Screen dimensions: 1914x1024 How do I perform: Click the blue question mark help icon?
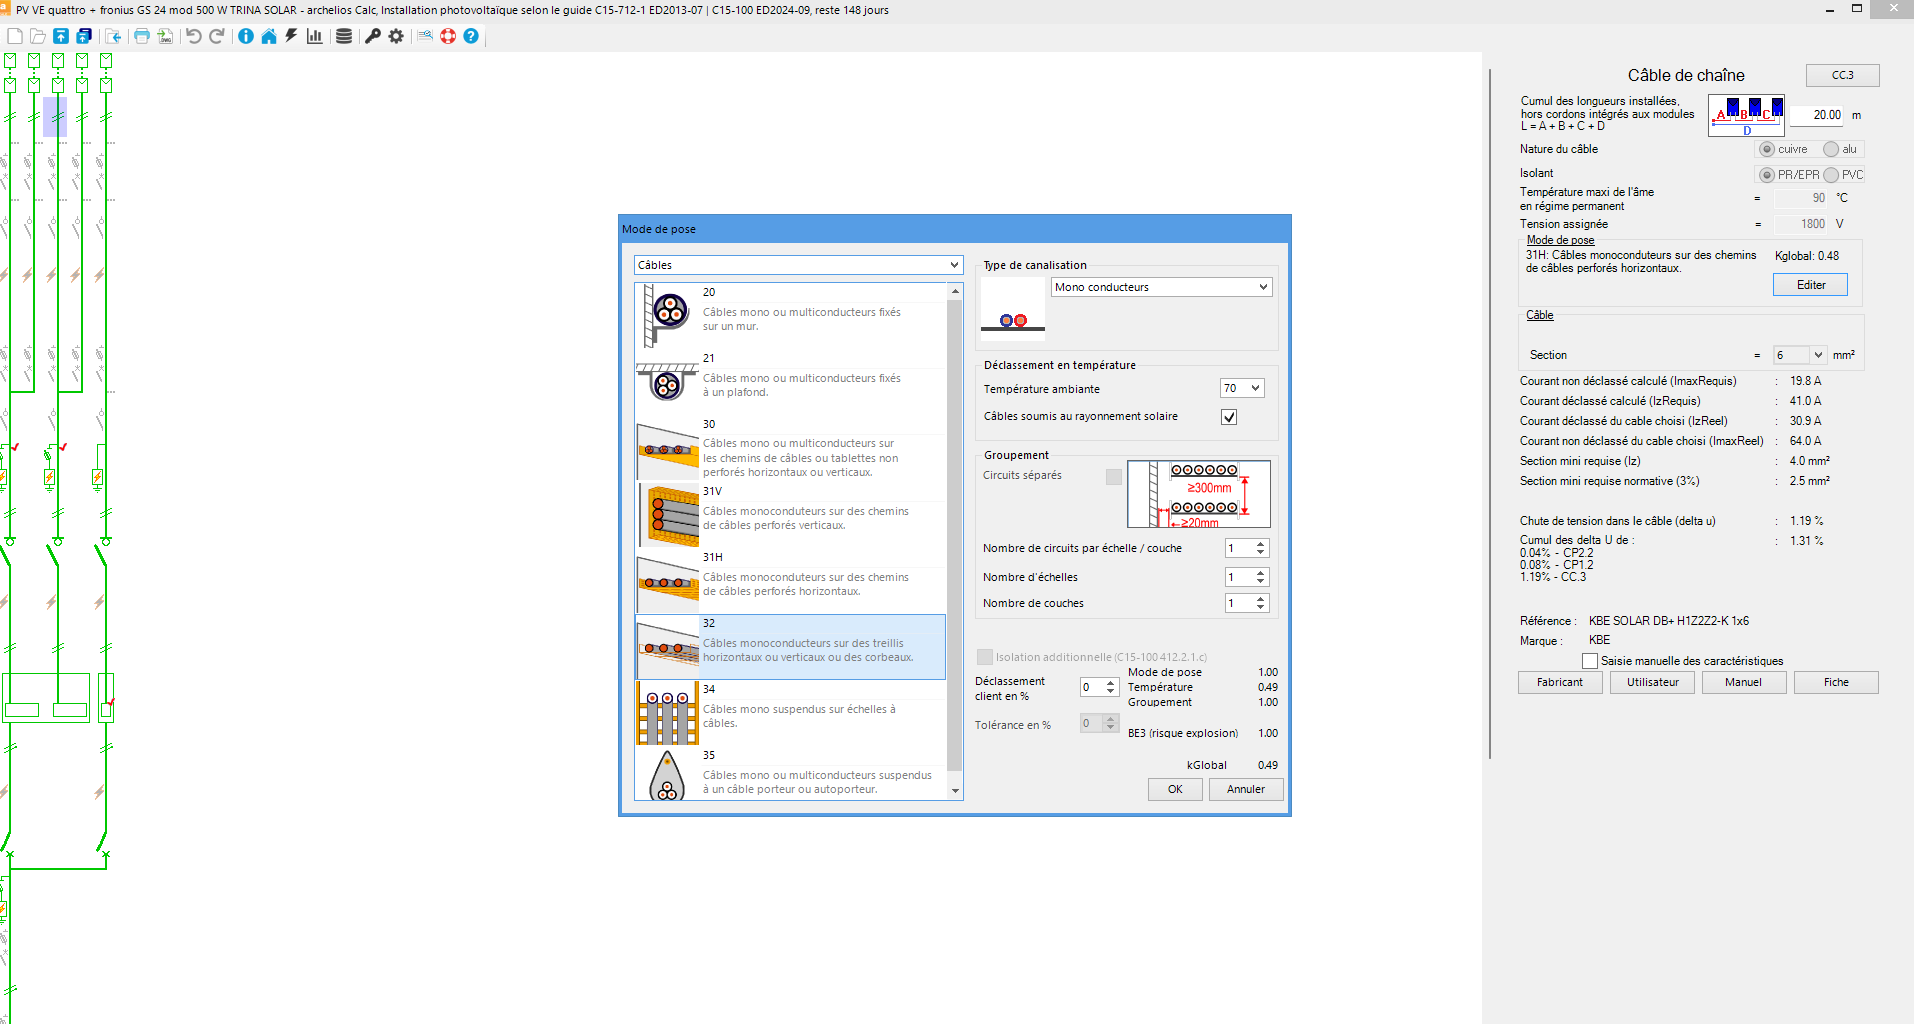(471, 36)
